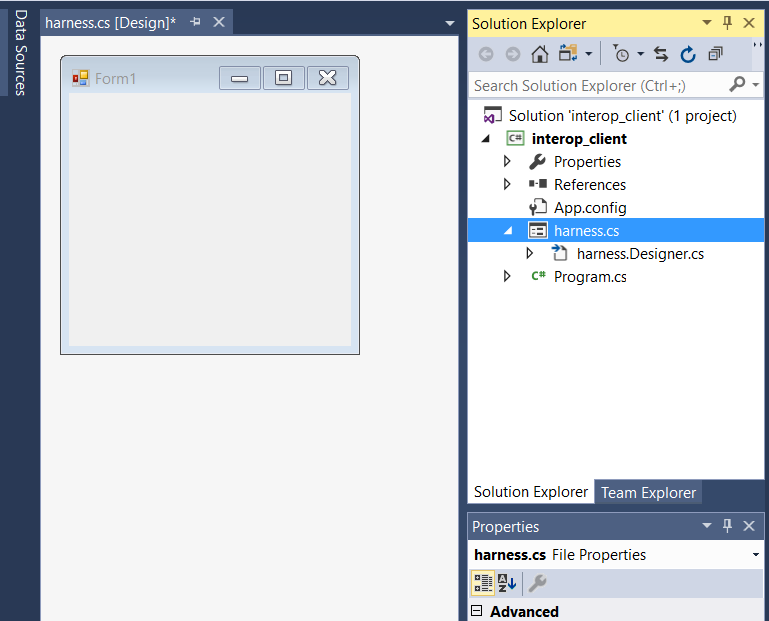Open the Pending Changes Filter dropdown arrow

tap(641, 54)
